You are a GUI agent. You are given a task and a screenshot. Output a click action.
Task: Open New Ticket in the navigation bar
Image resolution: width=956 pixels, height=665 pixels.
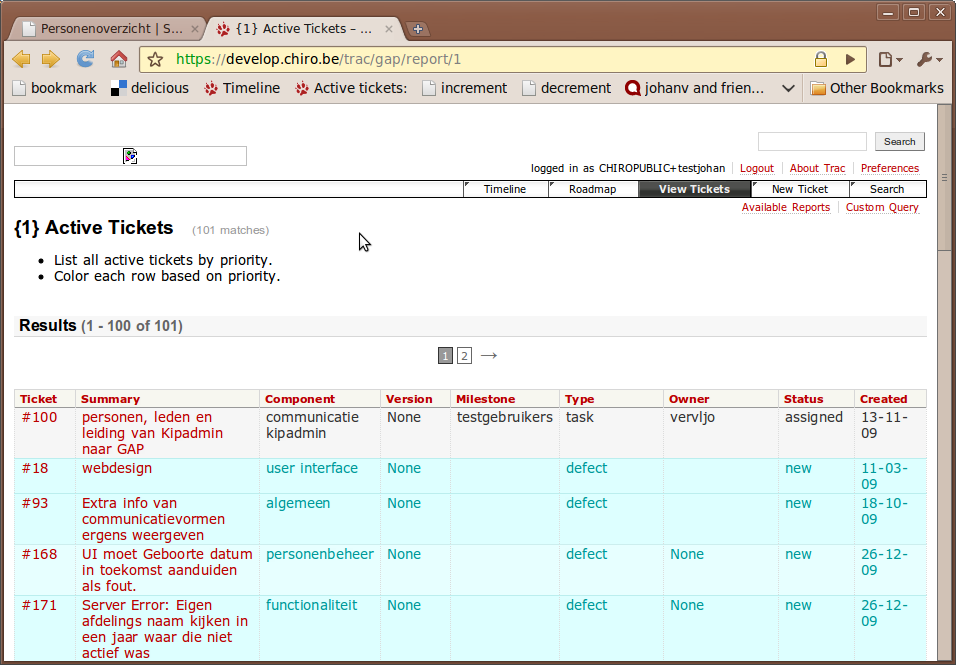pos(800,189)
